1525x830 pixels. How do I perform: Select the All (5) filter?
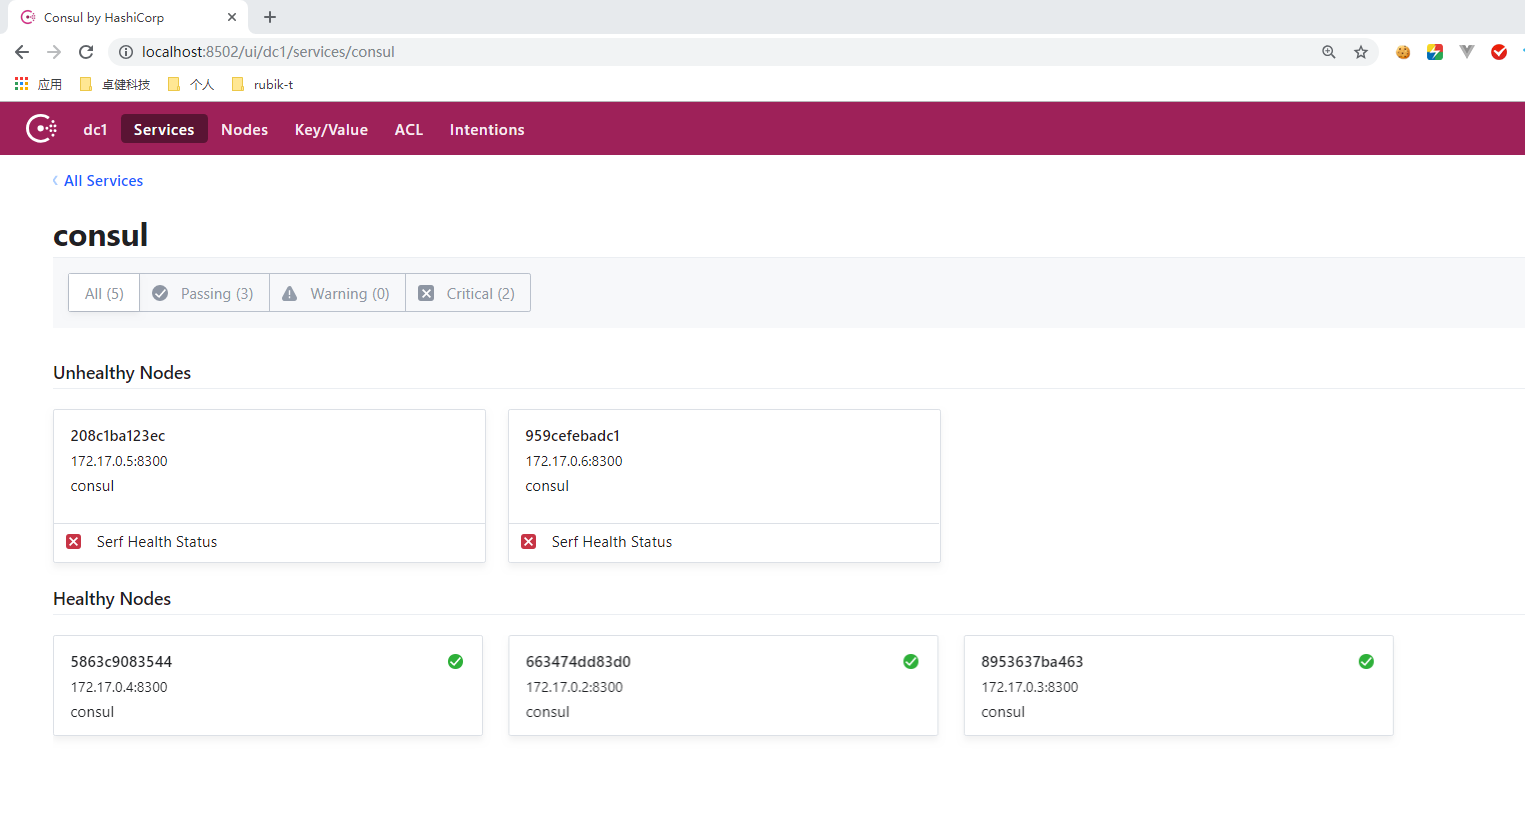pyautogui.click(x=104, y=293)
